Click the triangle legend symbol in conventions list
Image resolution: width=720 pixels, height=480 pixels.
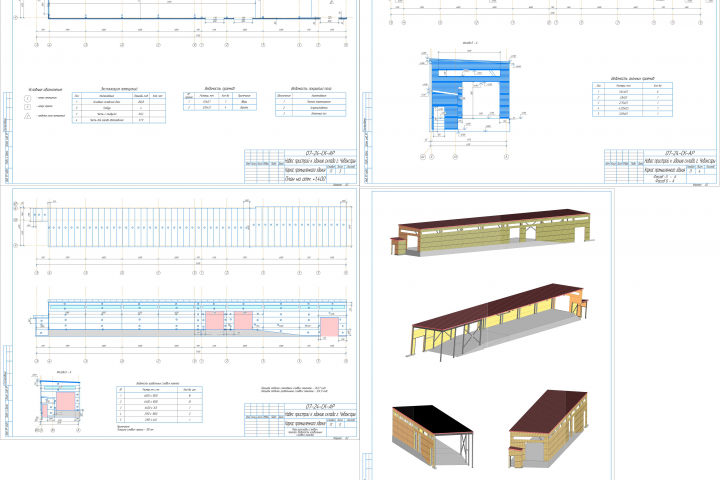[28, 116]
